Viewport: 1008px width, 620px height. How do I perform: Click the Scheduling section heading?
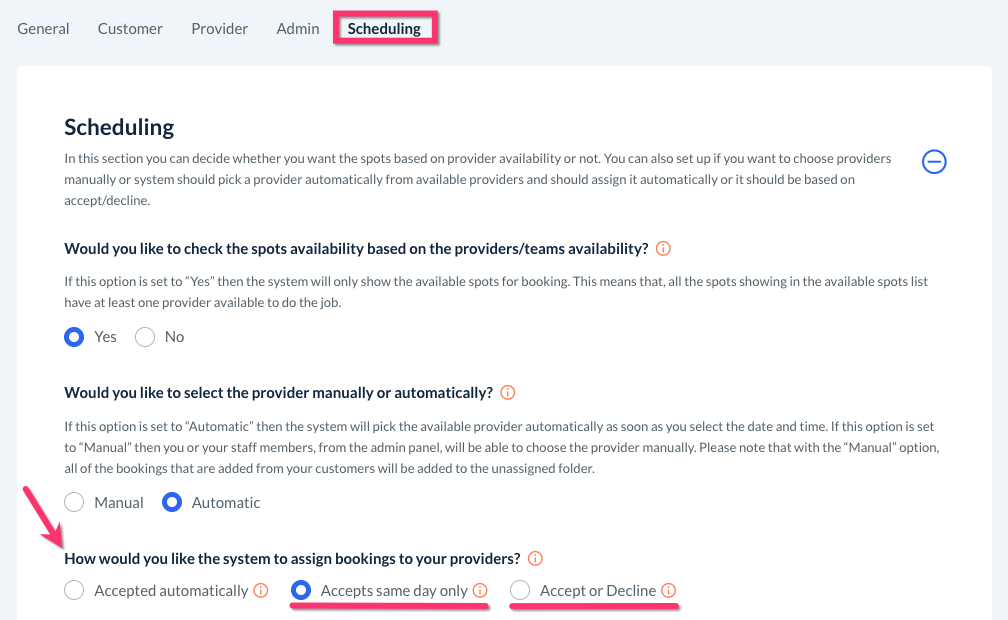point(119,127)
